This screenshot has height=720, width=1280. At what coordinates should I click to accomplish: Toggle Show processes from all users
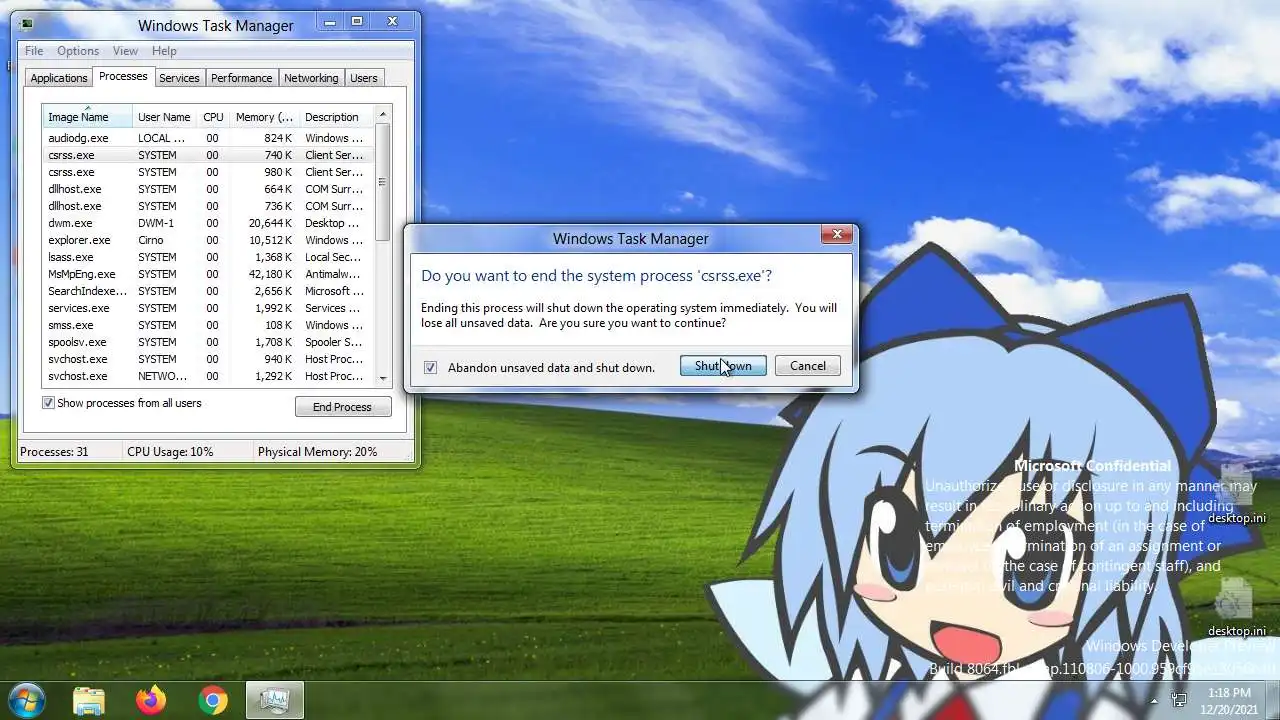[48, 403]
